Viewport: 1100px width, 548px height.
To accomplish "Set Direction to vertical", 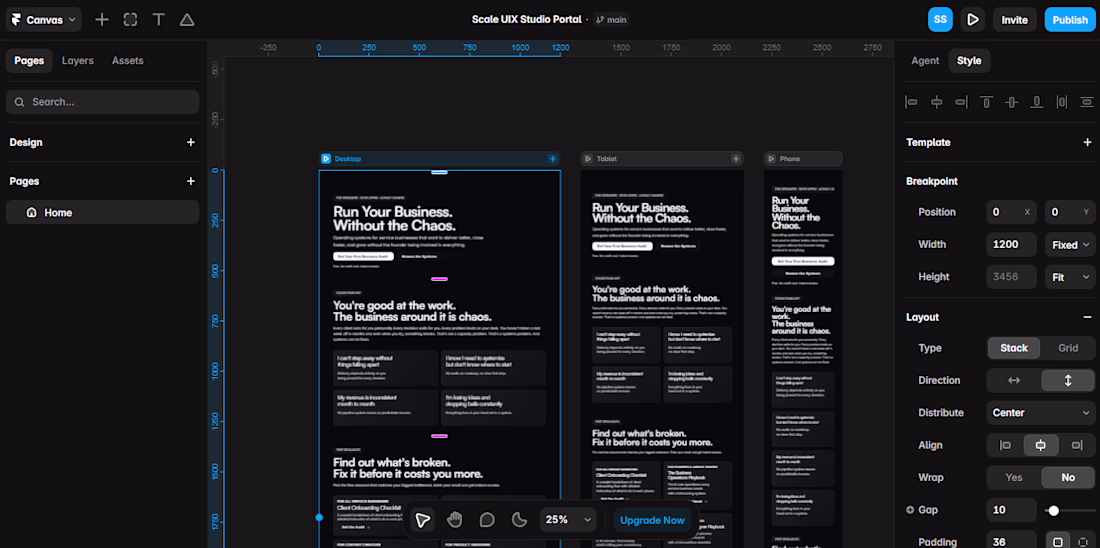I will (1068, 380).
